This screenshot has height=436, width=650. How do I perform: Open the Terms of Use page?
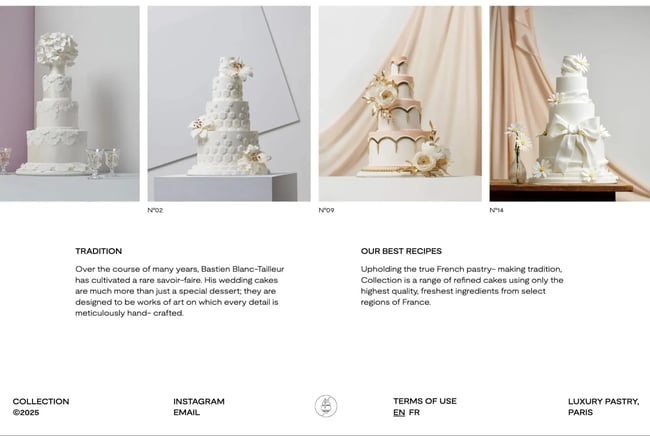(x=425, y=401)
